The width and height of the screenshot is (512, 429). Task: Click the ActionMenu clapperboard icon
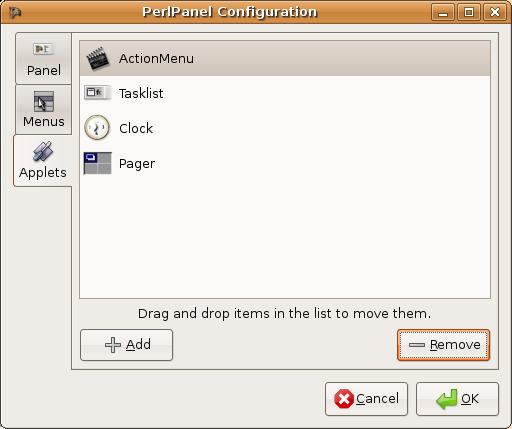(97, 59)
